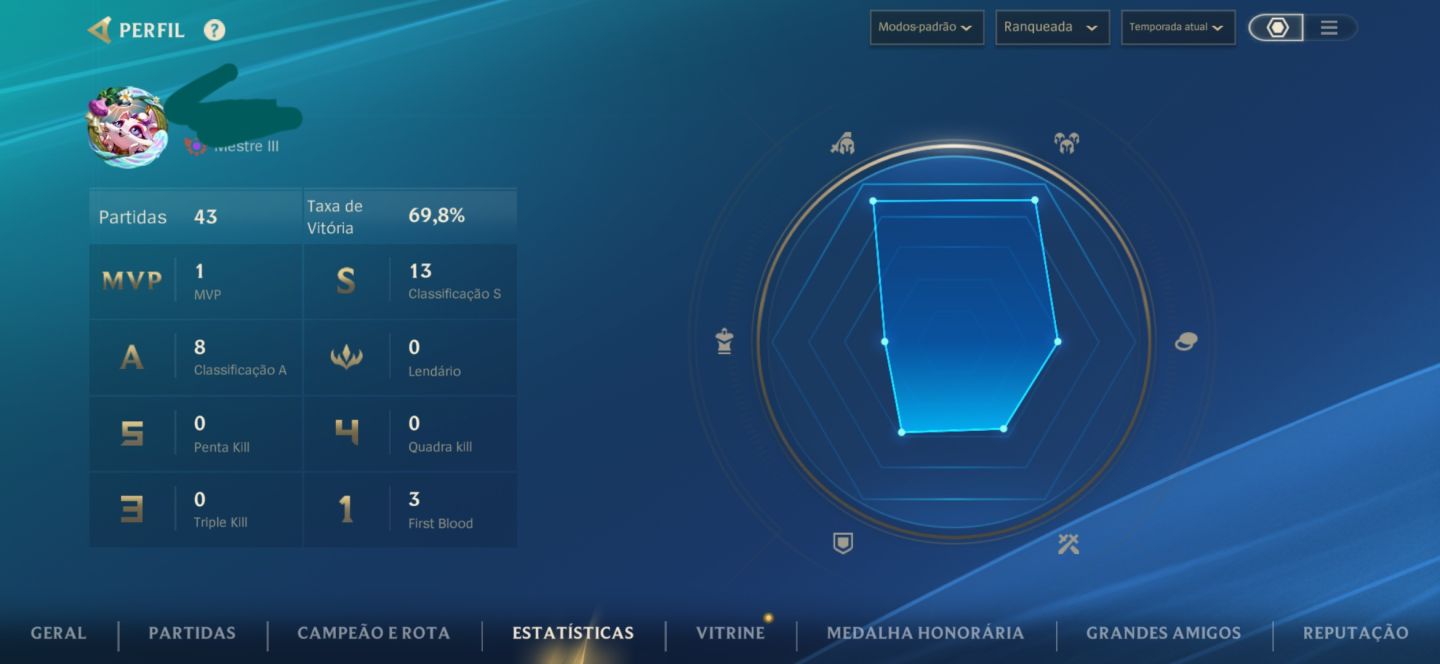Tap the Quadra kill 4 emblem
The image size is (1440, 664).
pos(346,433)
